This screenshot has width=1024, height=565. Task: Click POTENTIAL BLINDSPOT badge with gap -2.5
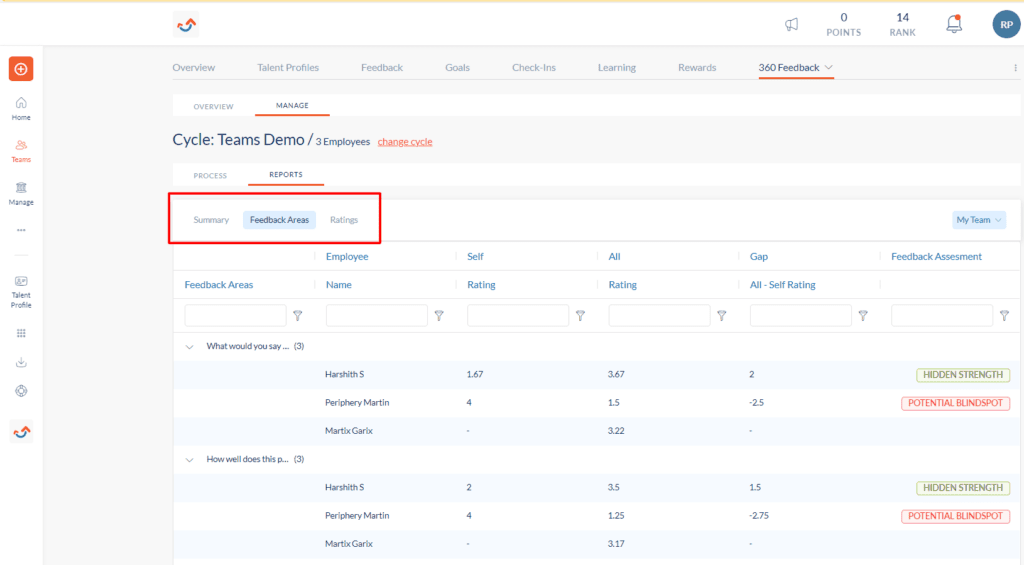coord(955,403)
